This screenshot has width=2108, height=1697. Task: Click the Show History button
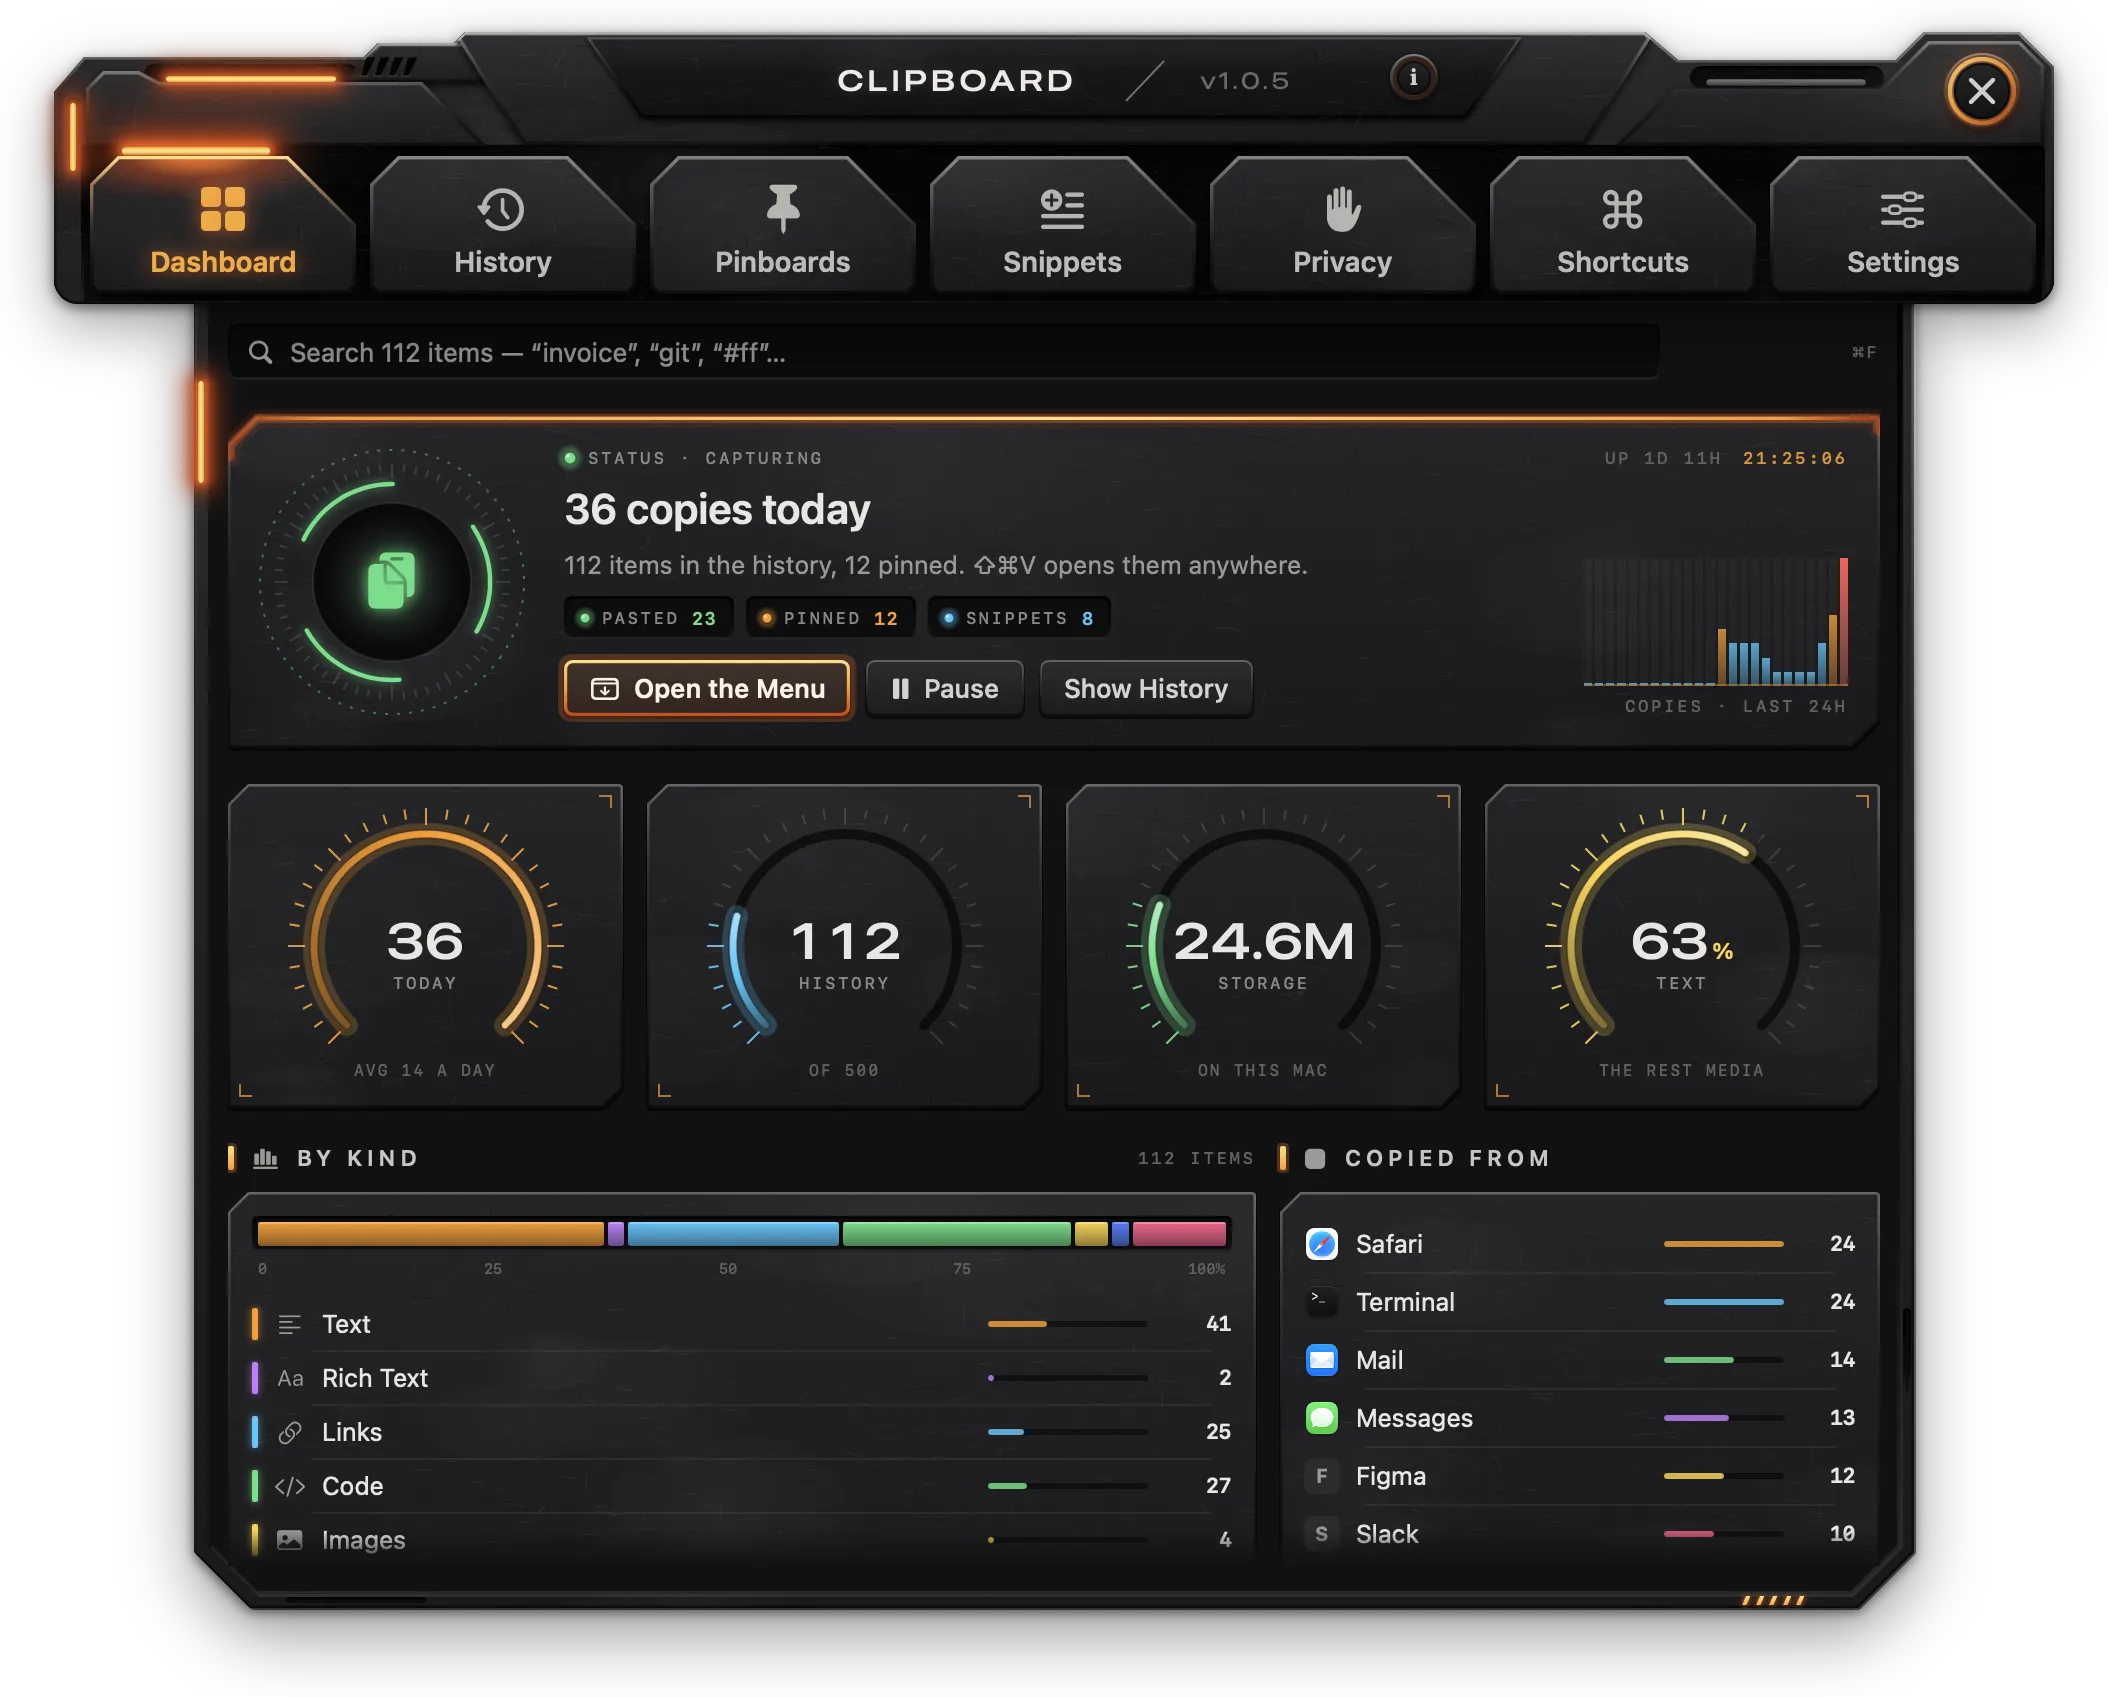pyautogui.click(x=1145, y=689)
